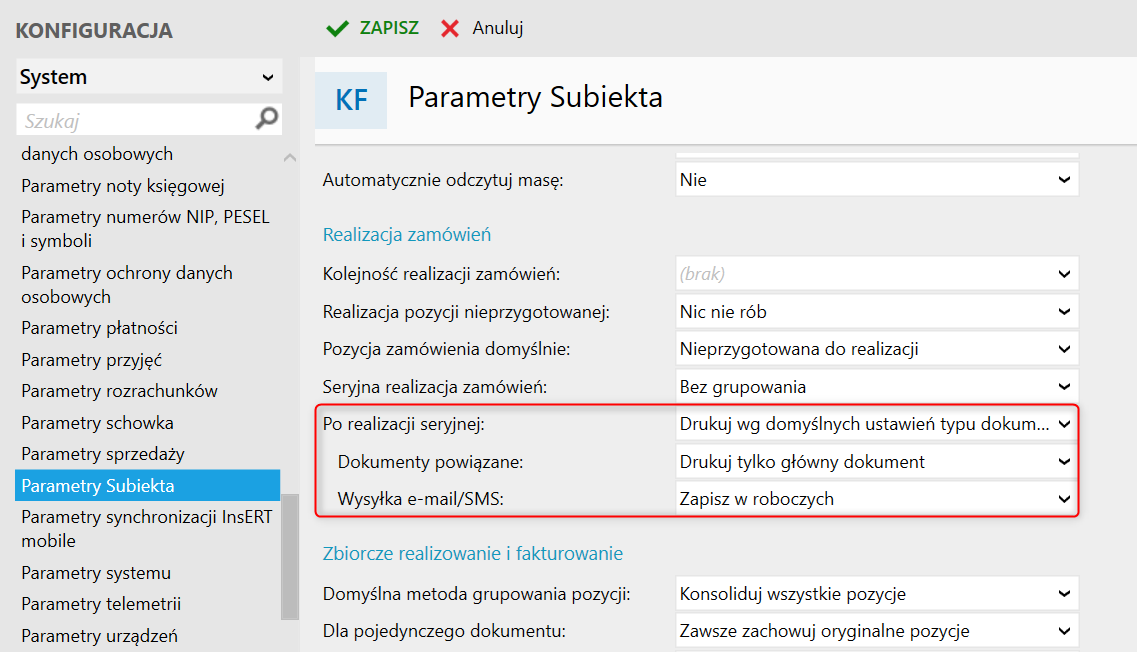Click the magnifying glass search icon
This screenshot has width=1137, height=652.
pyautogui.click(x=267, y=120)
